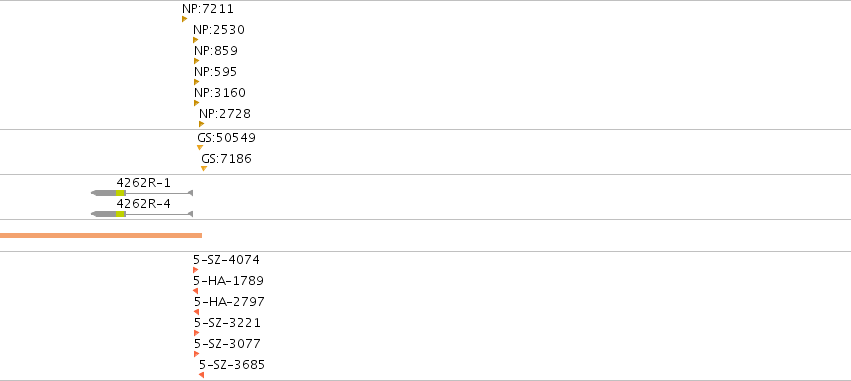Screen dimensions: 851x381
Task: Click the GS:50549 down-pointing marker
Action: pyautogui.click(x=200, y=148)
